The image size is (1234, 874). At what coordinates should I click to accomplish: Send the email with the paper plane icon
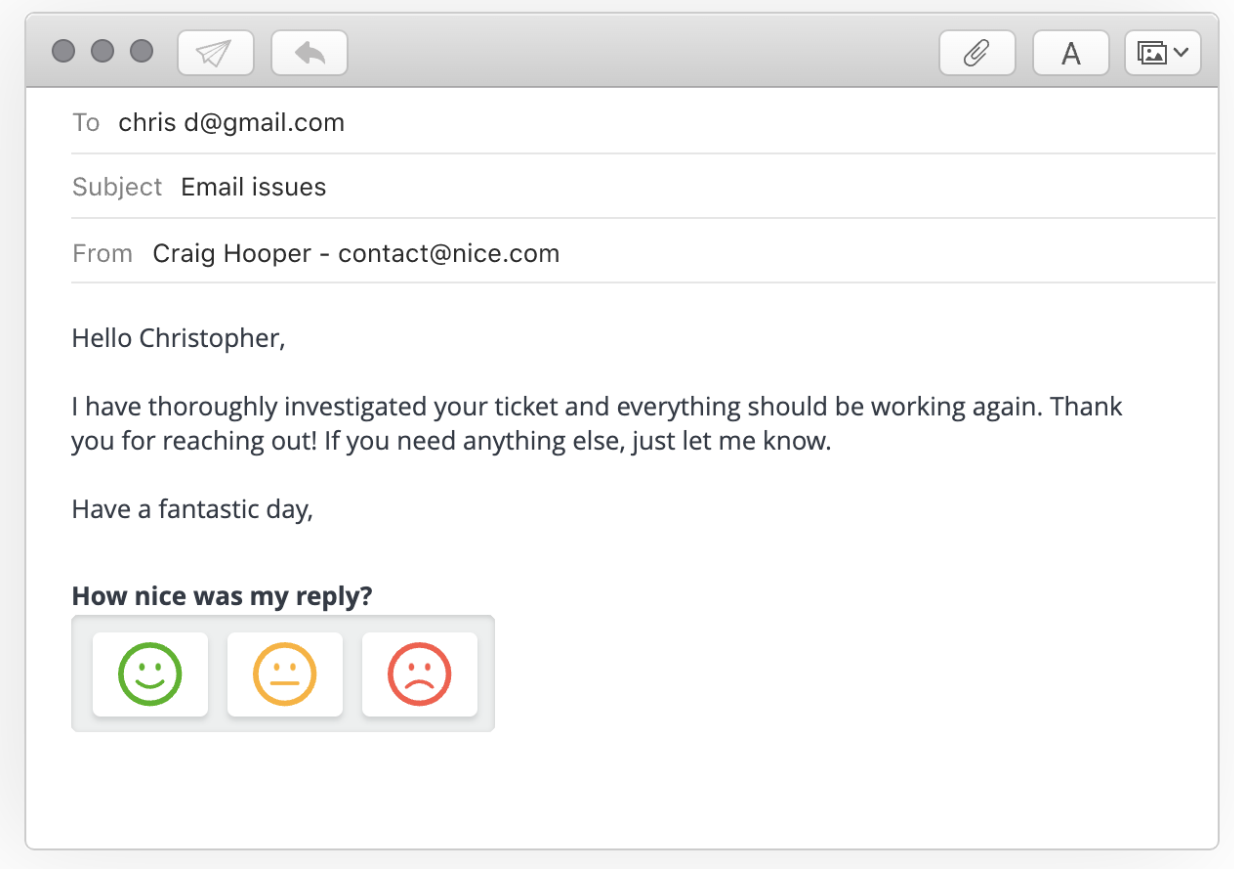tap(216, 53)
